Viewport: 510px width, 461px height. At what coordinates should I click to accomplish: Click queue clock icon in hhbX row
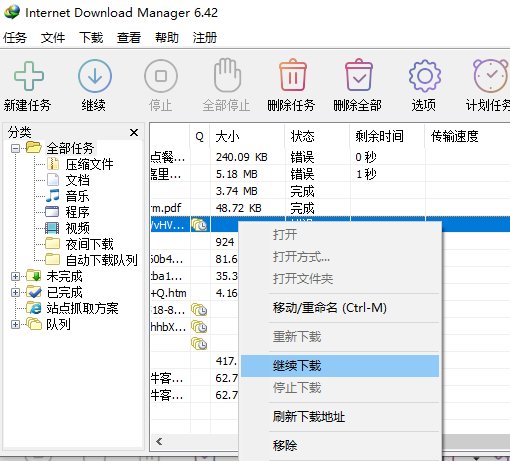199,327
